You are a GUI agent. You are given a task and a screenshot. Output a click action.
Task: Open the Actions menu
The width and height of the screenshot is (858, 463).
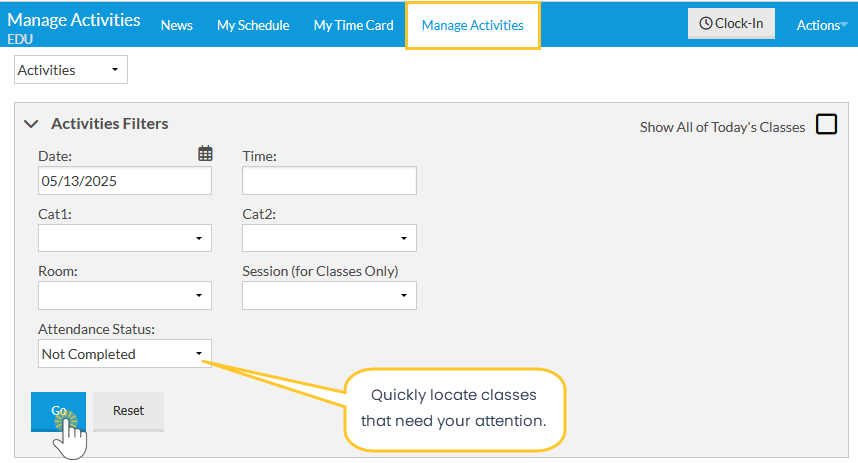(820, 26)
